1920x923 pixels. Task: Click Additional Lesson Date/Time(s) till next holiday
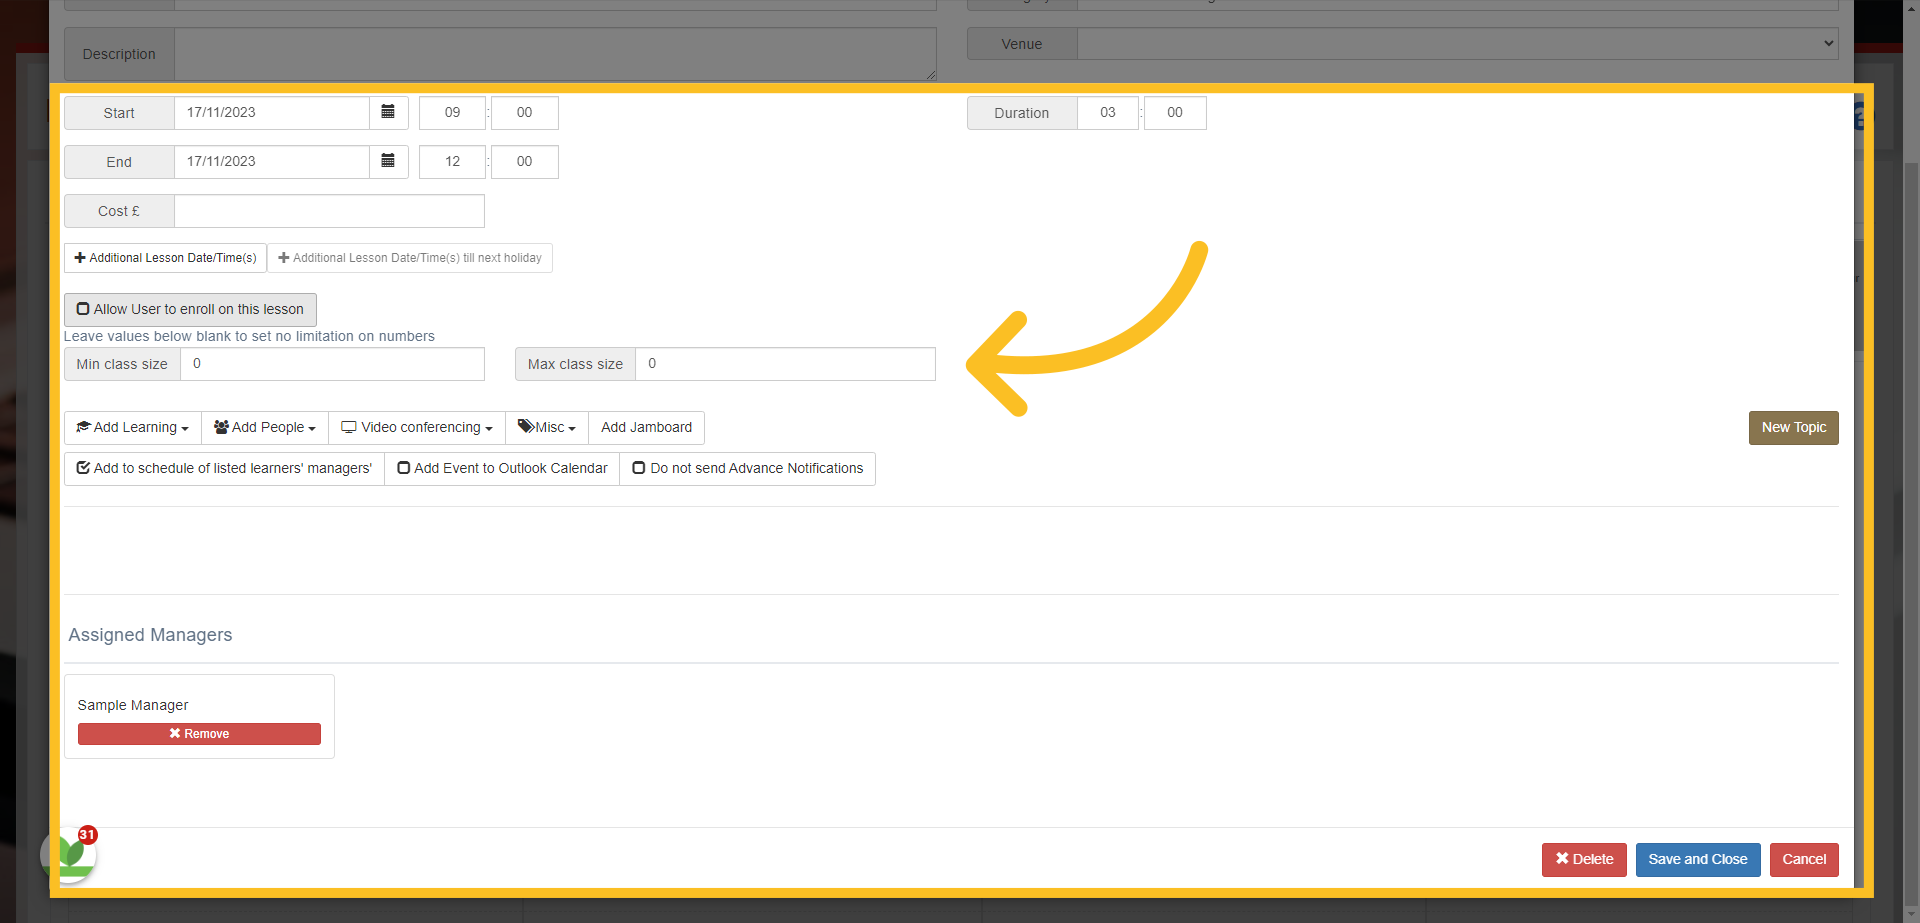(x=410, y=258)
